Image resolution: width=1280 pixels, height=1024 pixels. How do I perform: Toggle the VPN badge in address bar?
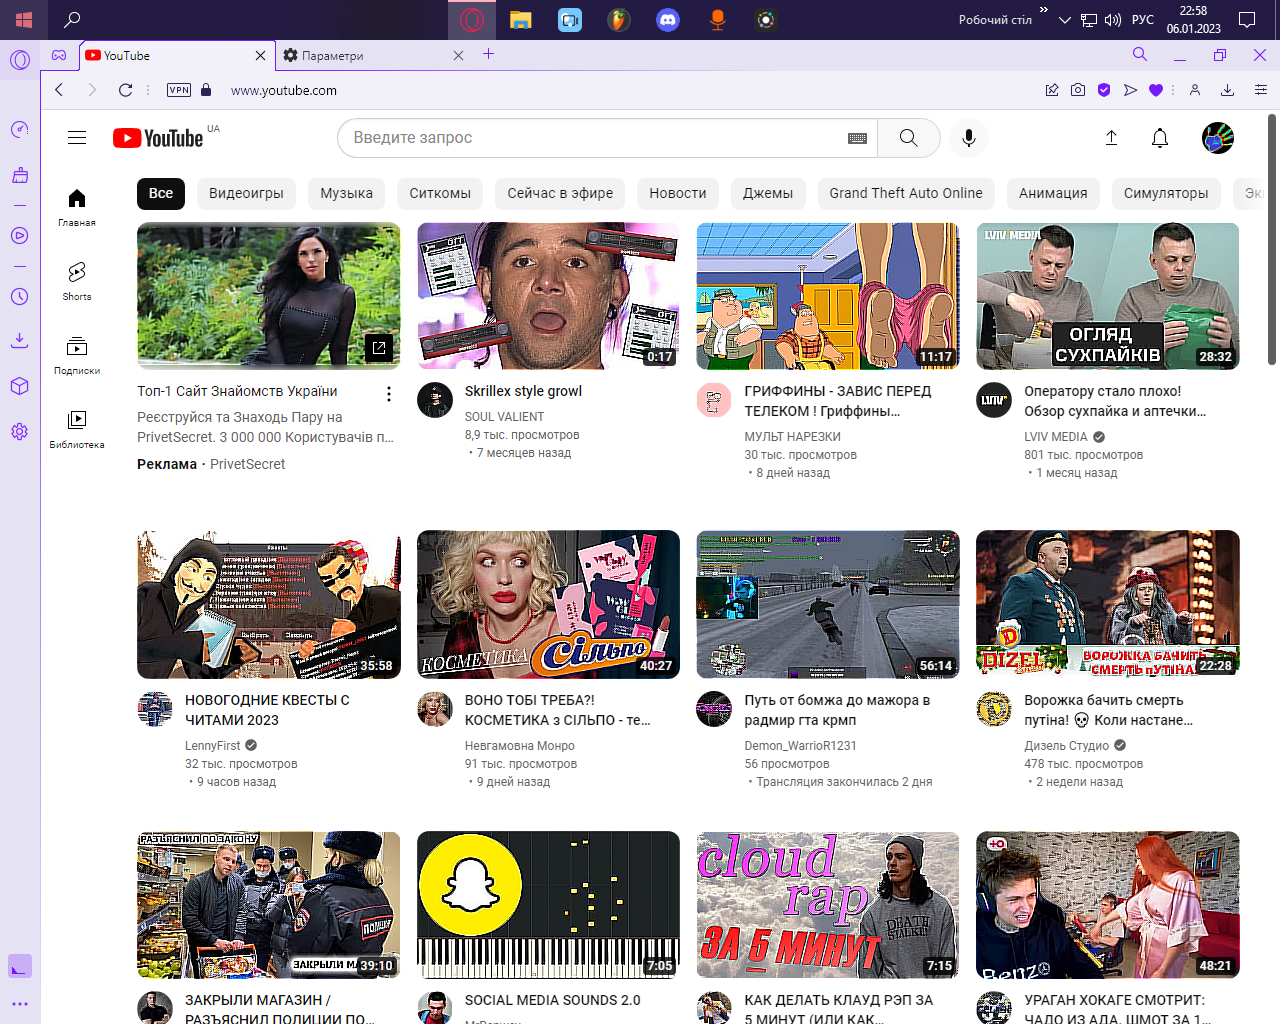coord(179,90)
